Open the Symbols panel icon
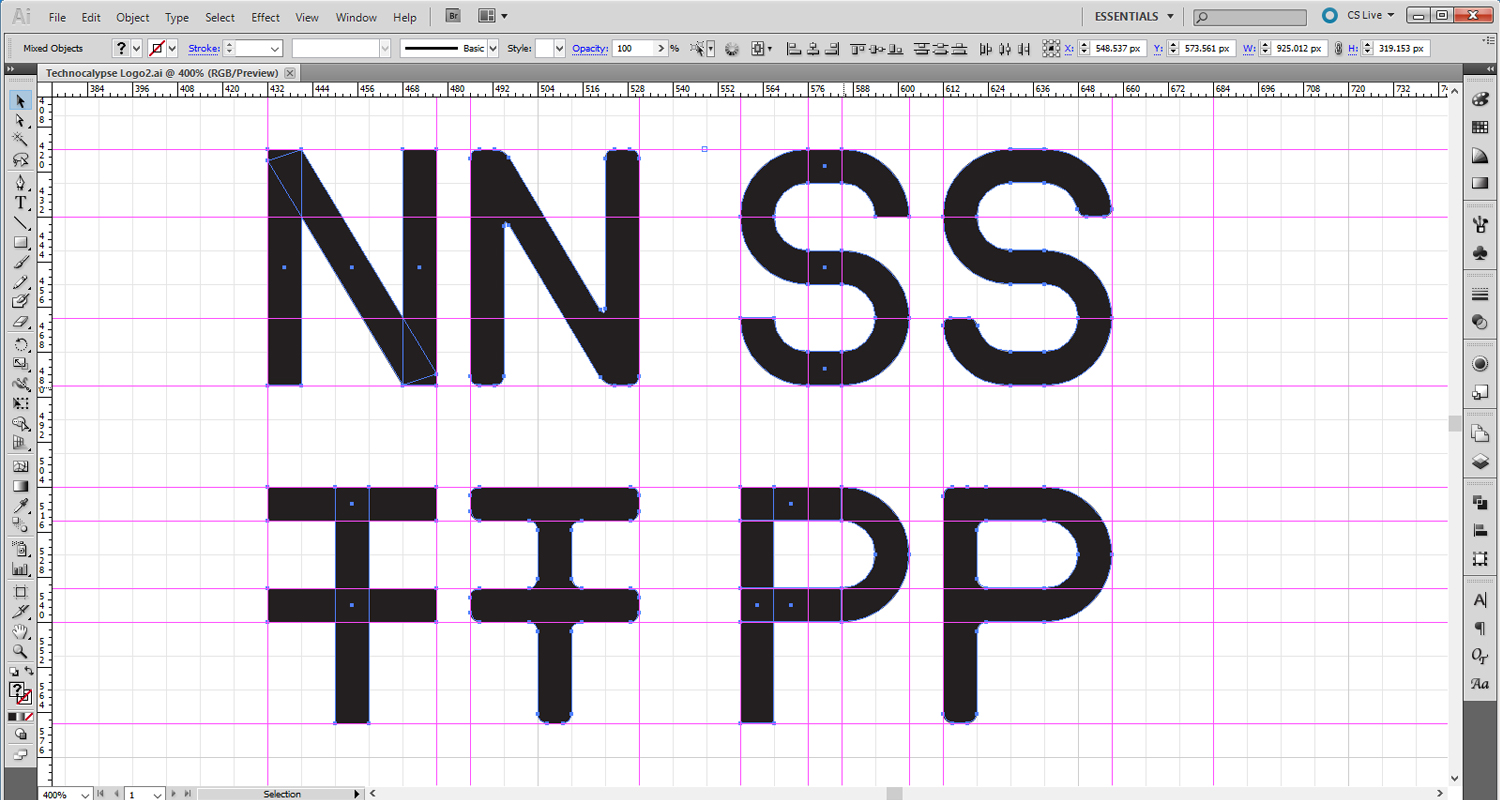1500x800 pixels. click(1480, 253)
